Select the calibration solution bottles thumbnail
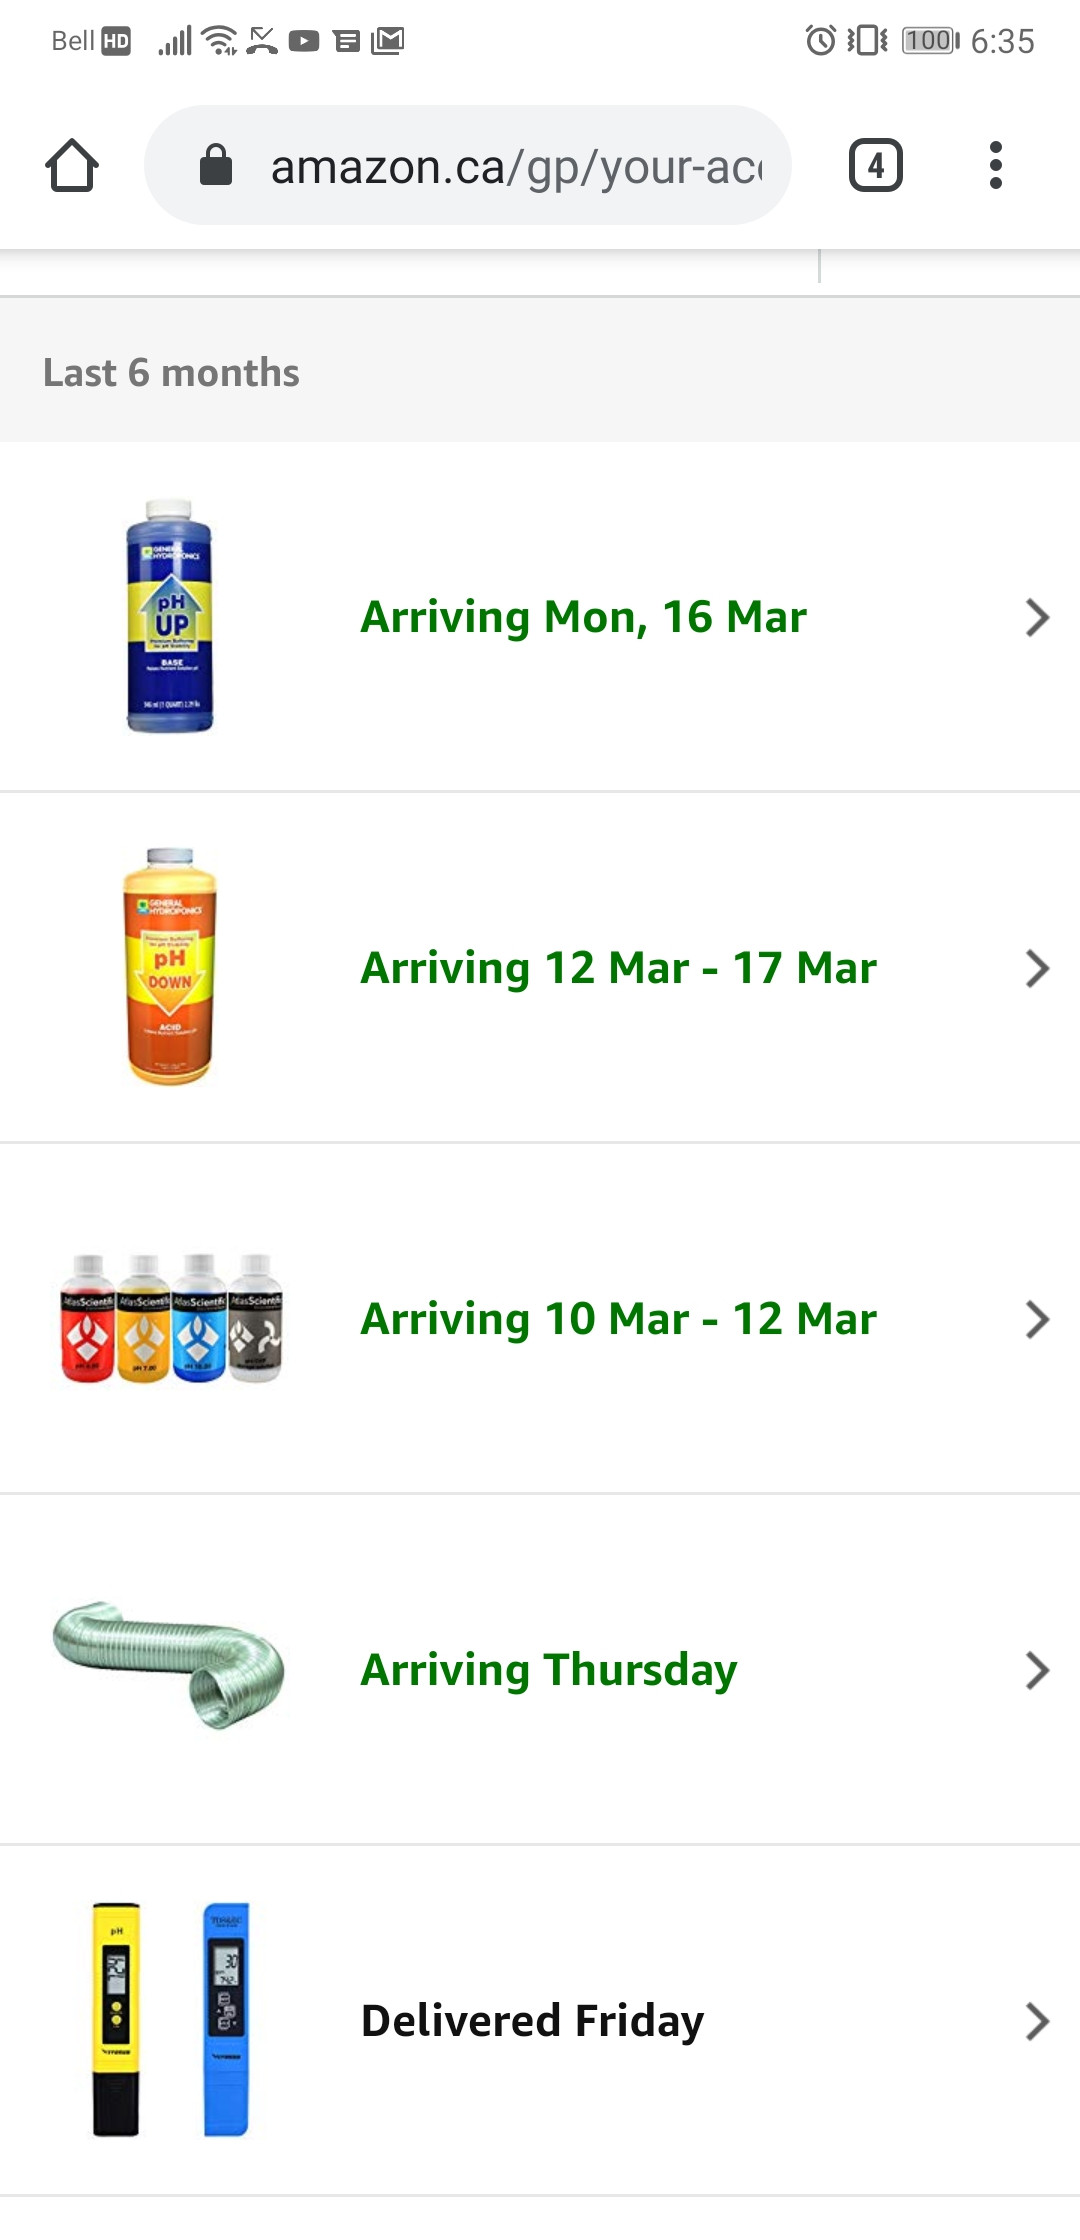Image resolution: width=1080 pixels, height=2240 pixels. [x=171, y=1318]
